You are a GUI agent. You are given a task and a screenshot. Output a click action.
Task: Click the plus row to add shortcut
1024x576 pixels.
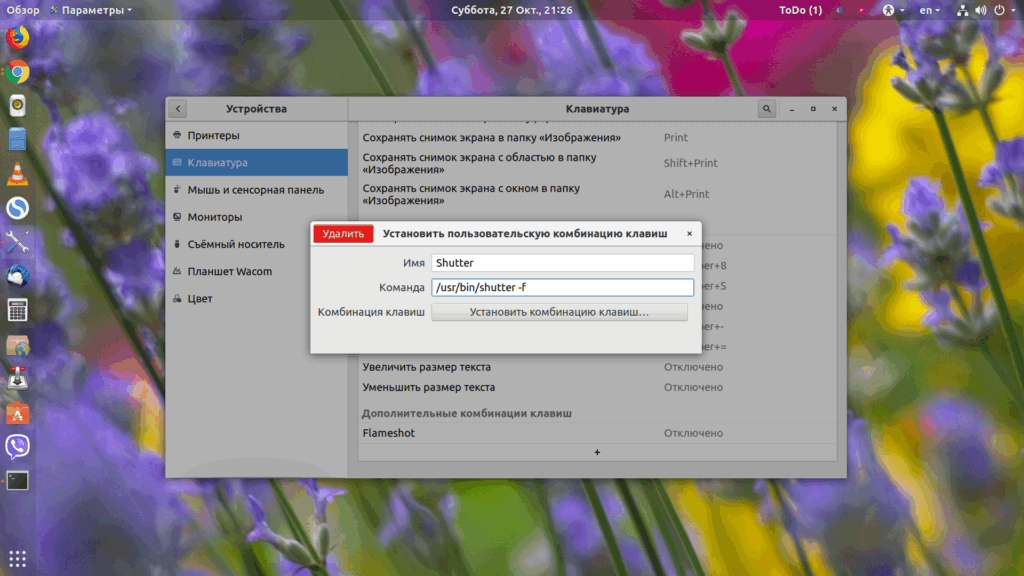(x=598, y=452)
